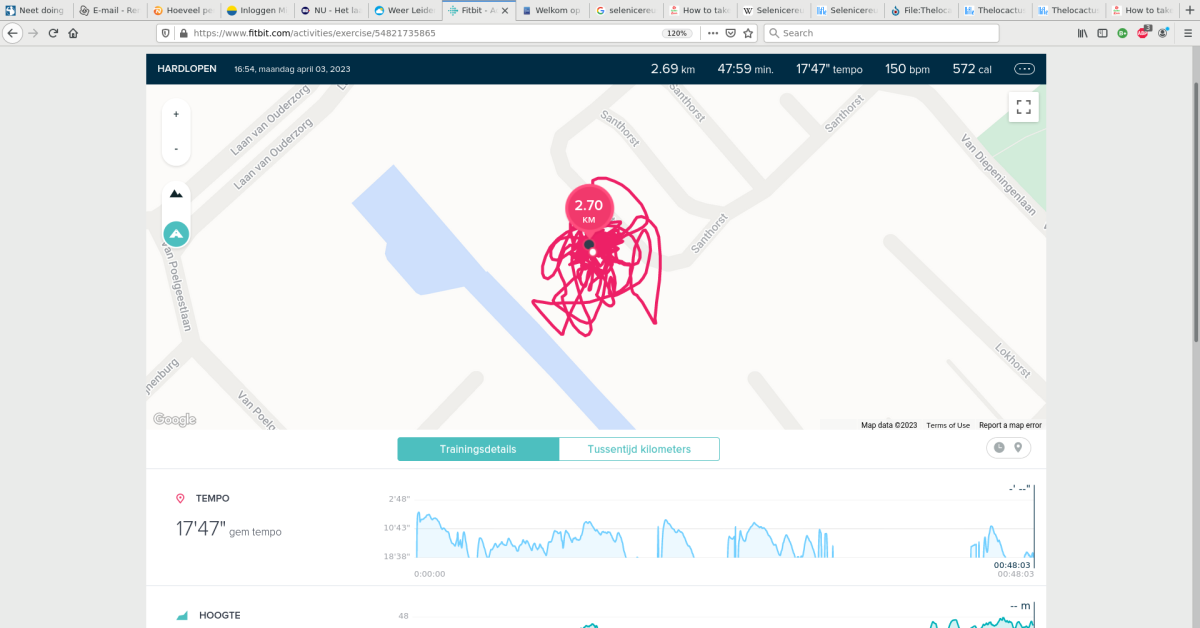Enable the tracking protection shield
This screenshot has width=1200, height=628.
tap(163, 32)
